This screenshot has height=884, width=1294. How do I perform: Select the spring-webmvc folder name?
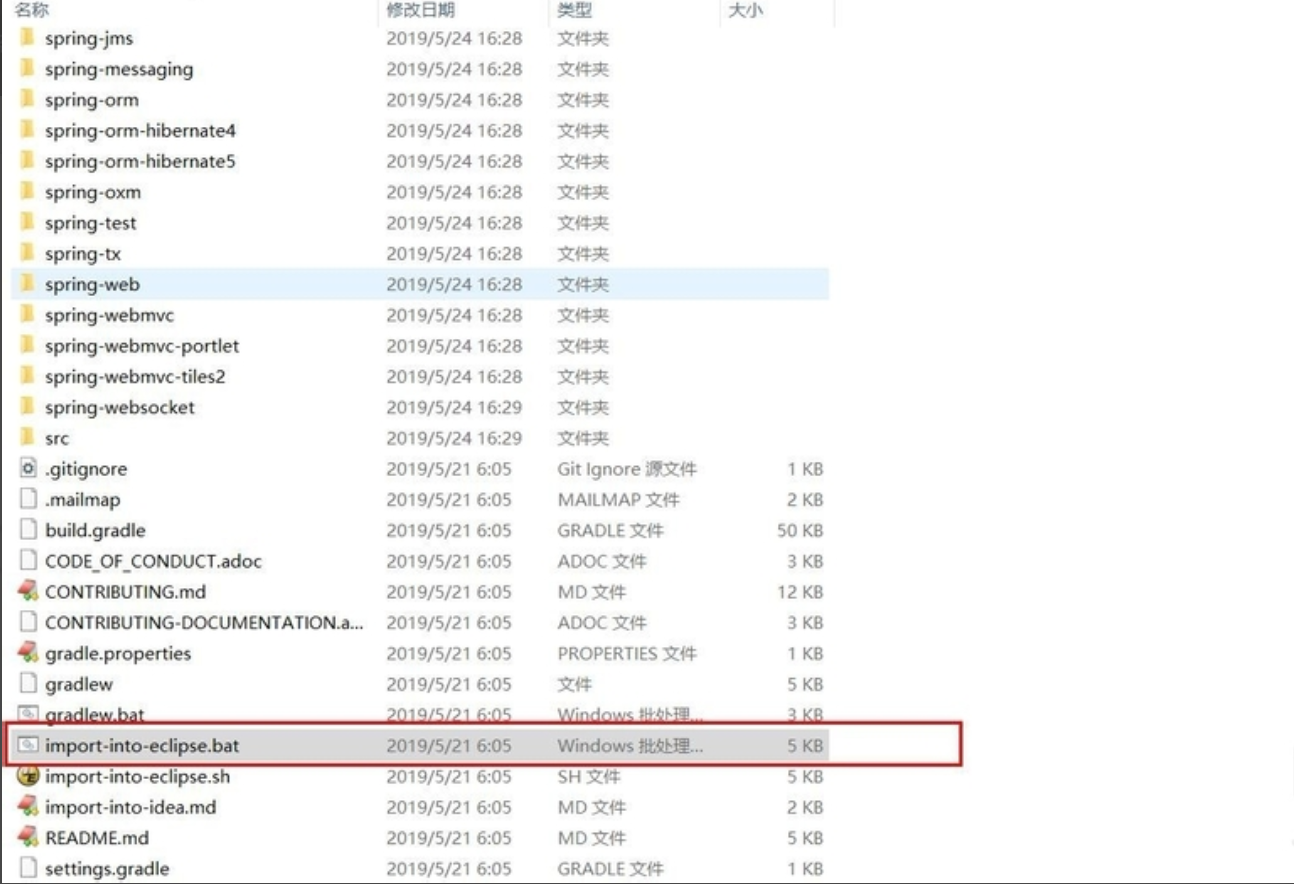pos(110,315)
